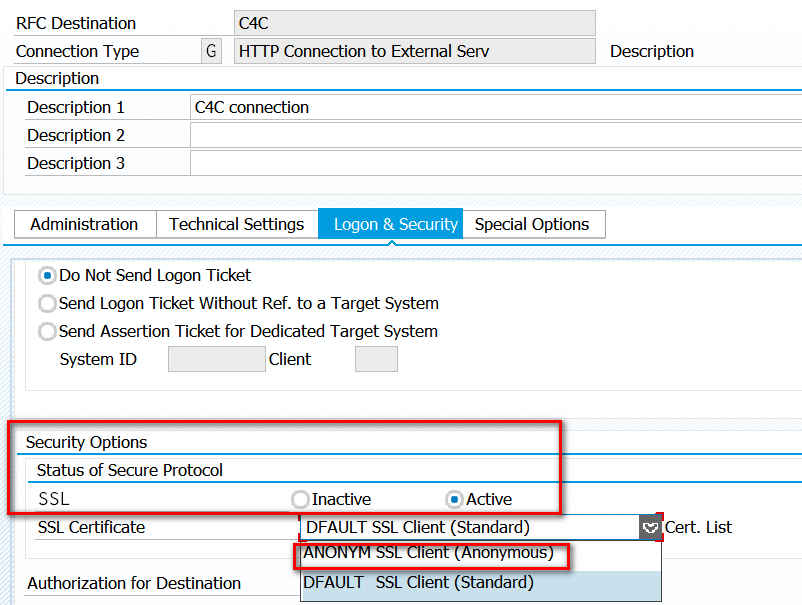This screenshot has height=605, width=802.
Task: Open the Technical Settings tab
Action: coord(236,224)
